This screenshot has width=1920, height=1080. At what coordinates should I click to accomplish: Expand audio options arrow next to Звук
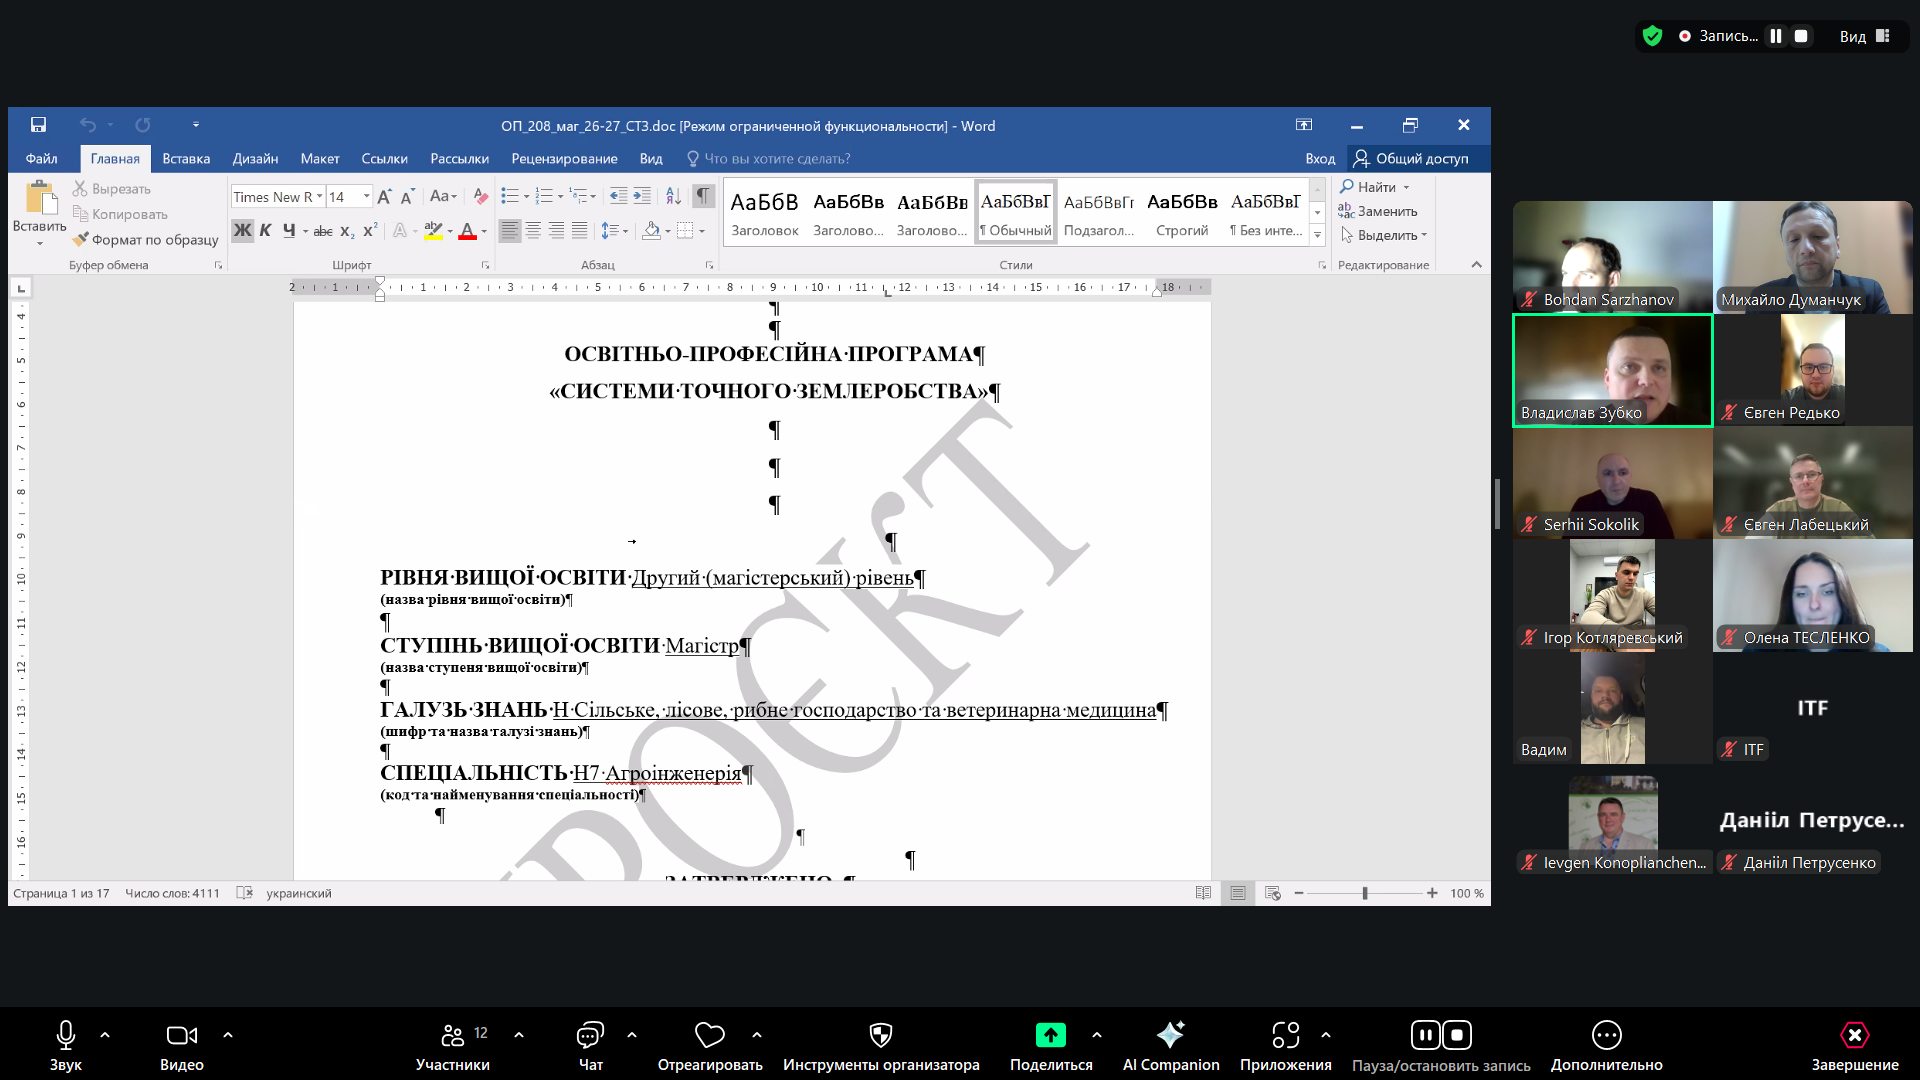(105, 1035)
